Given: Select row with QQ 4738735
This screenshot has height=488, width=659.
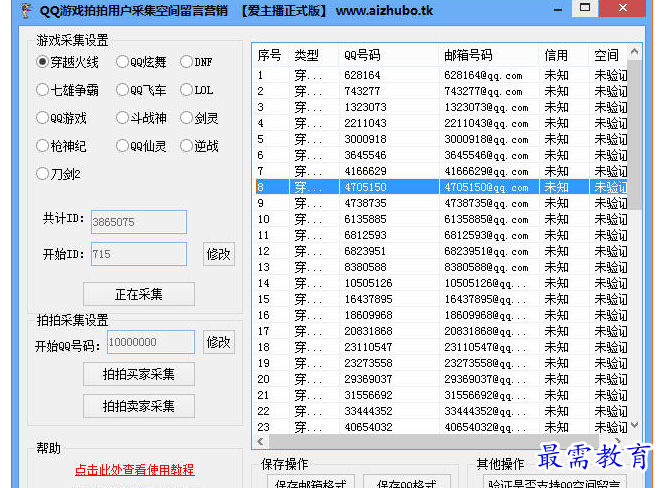Looking at the screenshot, I should pyautogui.click(x=440, y=203).
